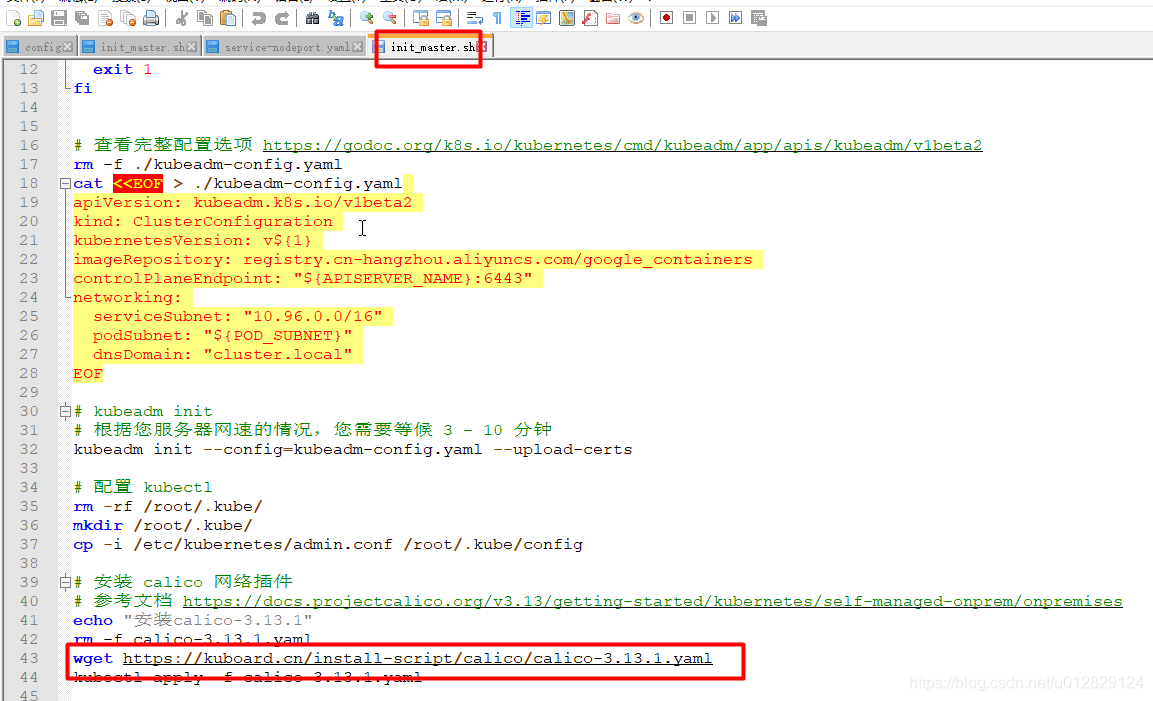Collapse the fold at line 30 comment
The image size is (1153, 701).
(65, 411)
